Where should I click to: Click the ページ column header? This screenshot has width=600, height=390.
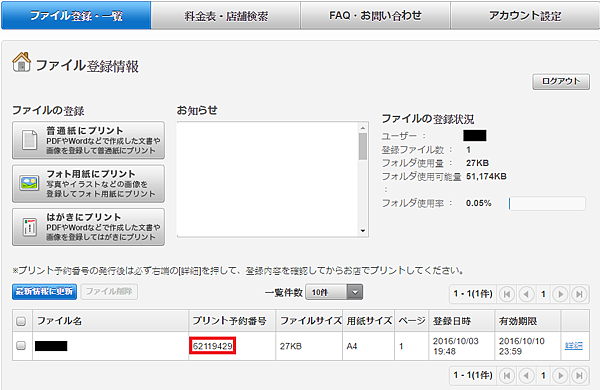pyautogui.click(x=412, y=321)
